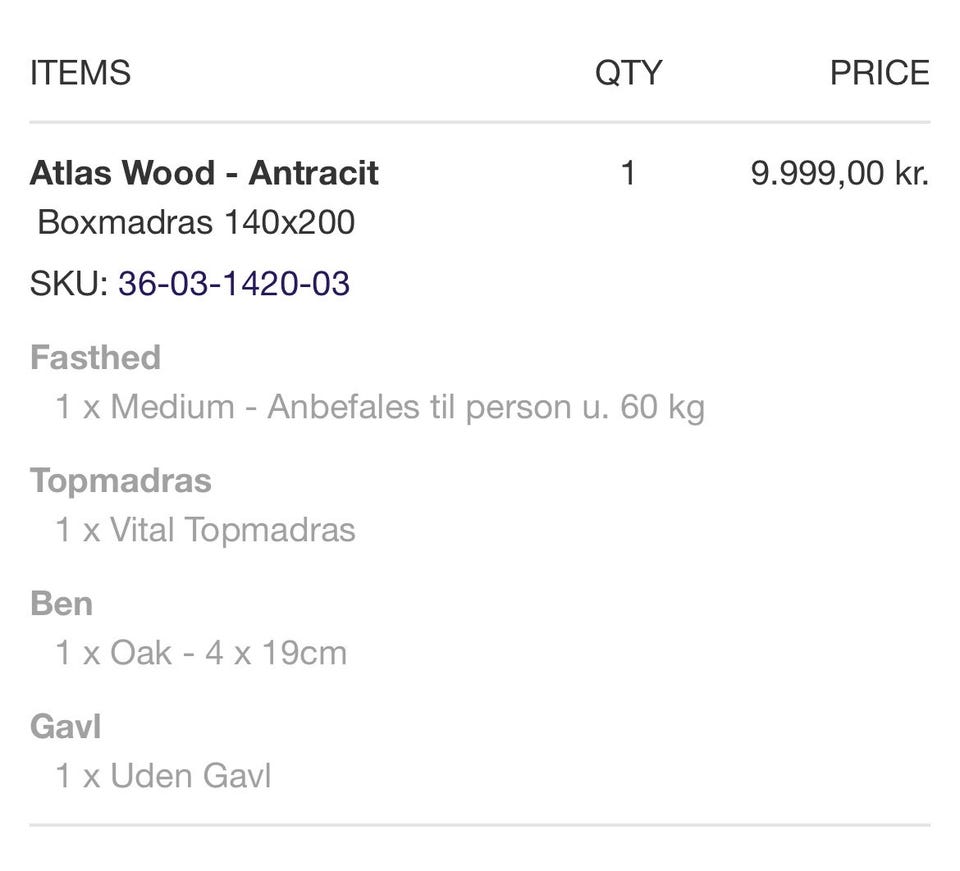Select the Vital Topmadras option line
This screenshot has height=871, width=960.
coord(205,530)
